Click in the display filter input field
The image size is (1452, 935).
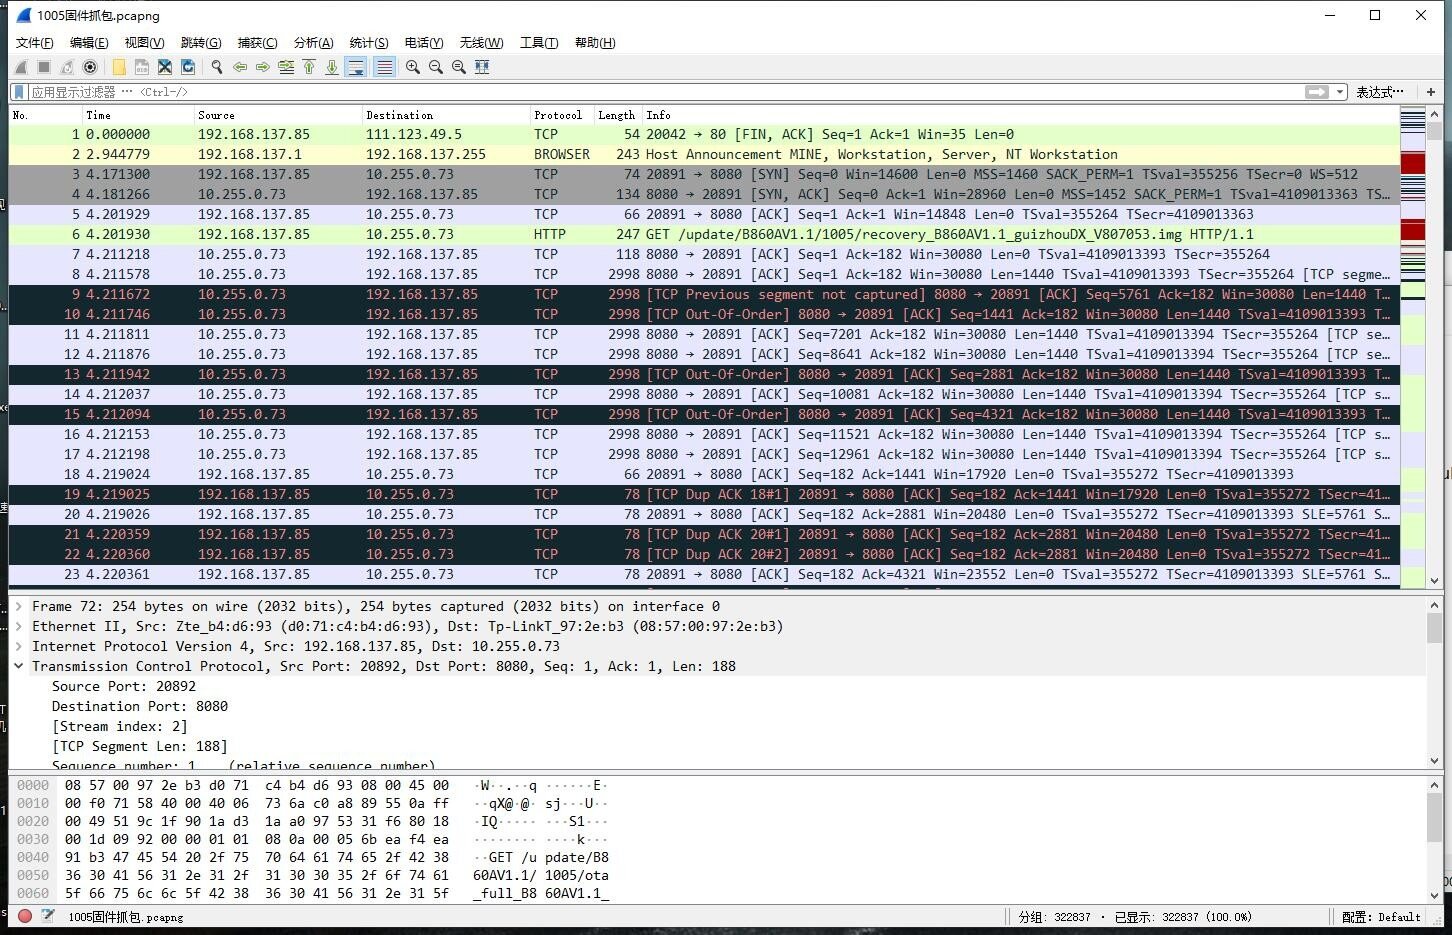pyautogui.click(x=665, y=92)
